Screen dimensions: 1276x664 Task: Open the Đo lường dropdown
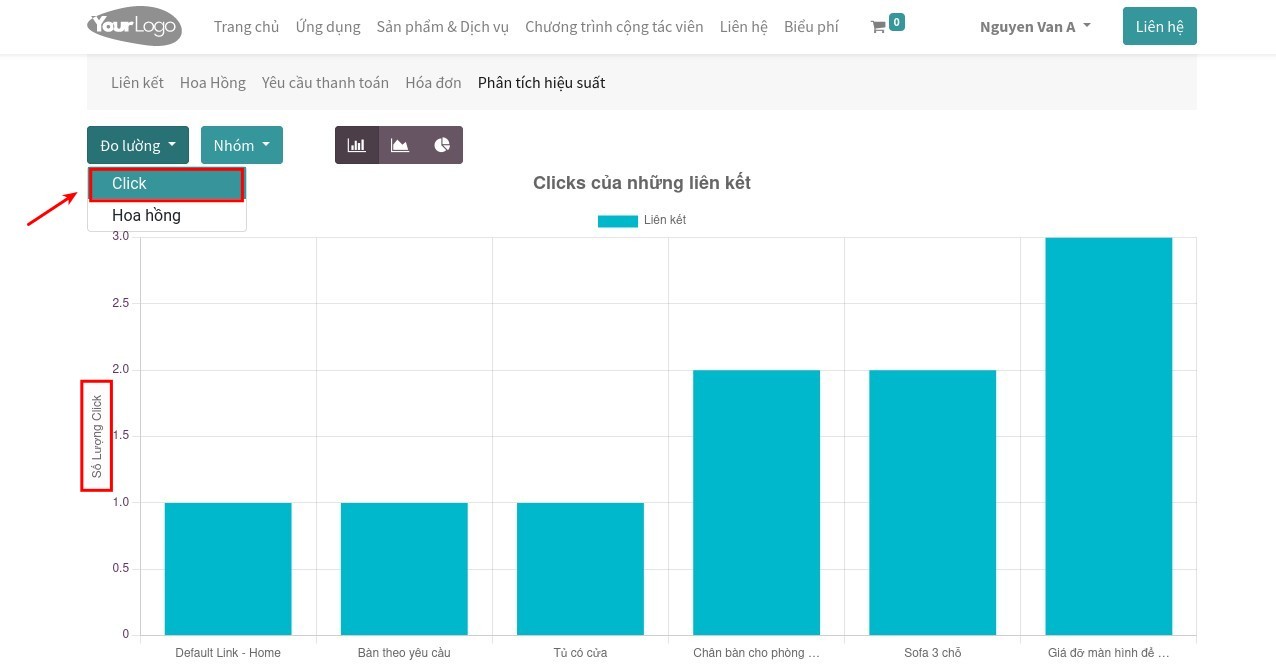pos(138,145)
